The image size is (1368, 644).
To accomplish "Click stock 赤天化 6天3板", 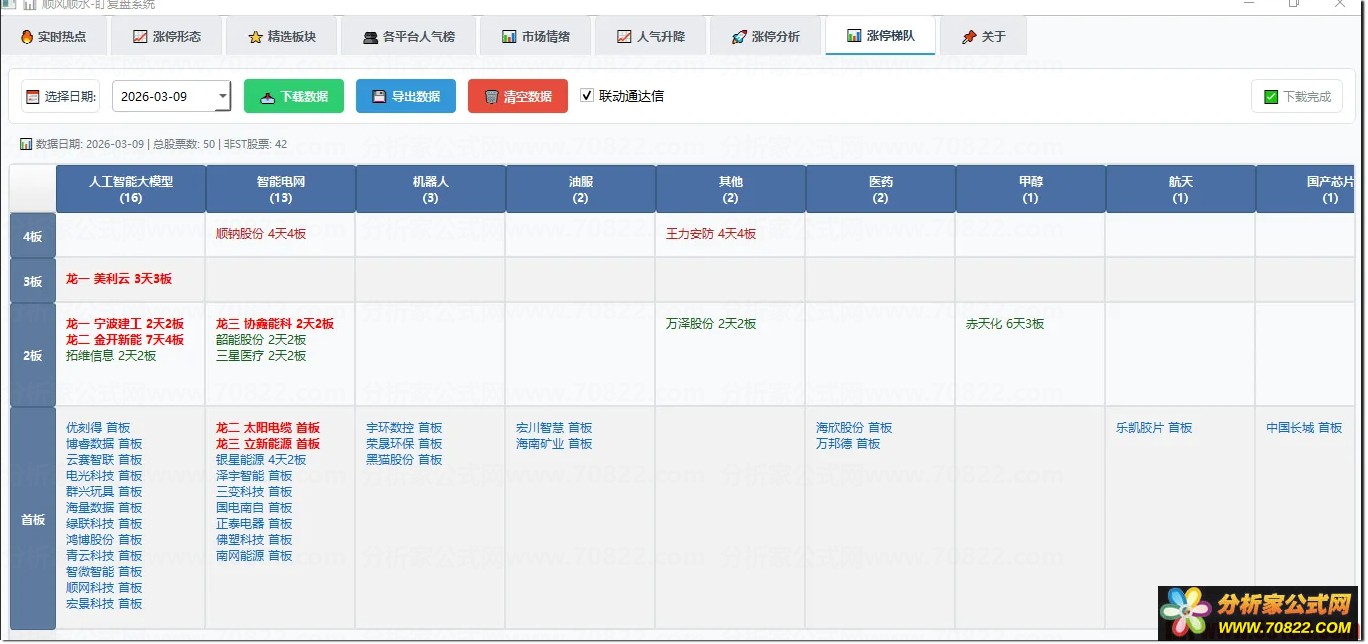I will coord(1005,324).
